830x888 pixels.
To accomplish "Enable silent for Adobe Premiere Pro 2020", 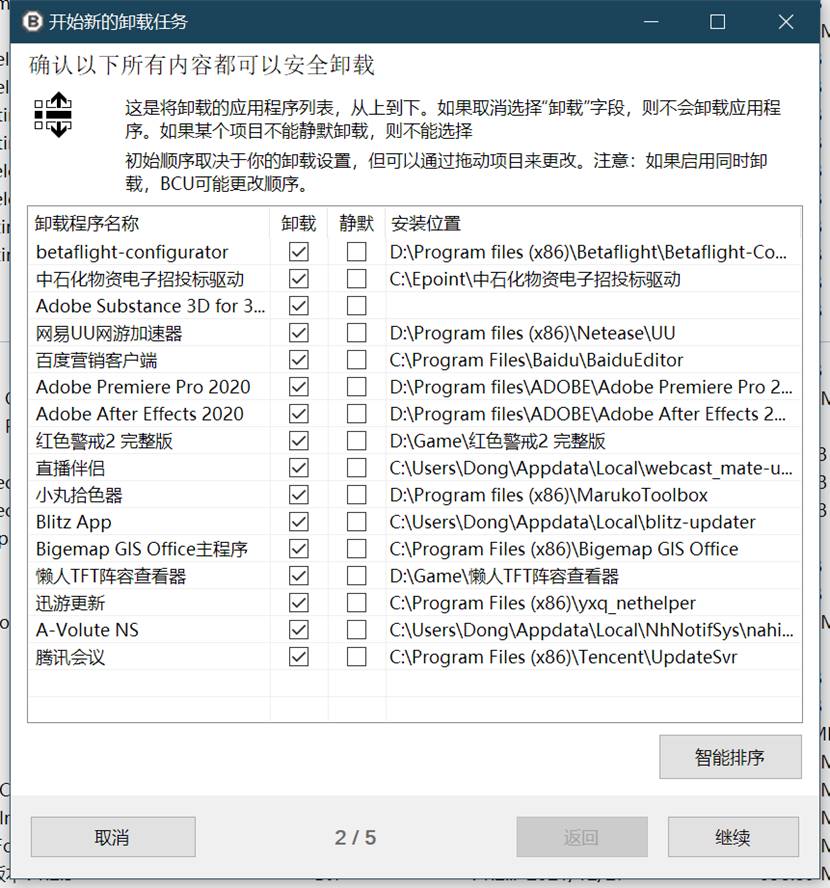I will coord(357,387).
